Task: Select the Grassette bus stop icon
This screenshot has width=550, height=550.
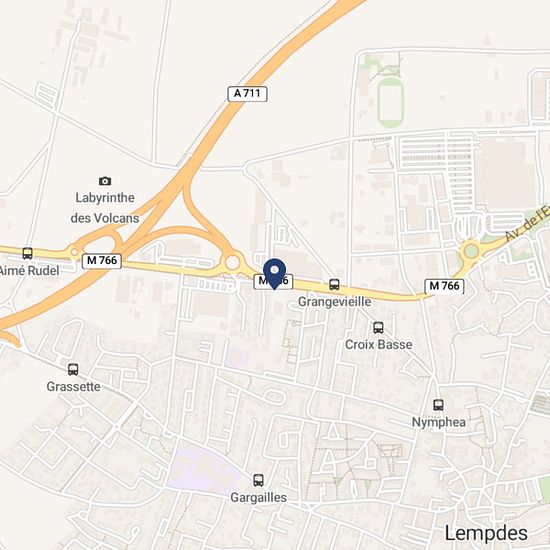Action: [73, 369]
